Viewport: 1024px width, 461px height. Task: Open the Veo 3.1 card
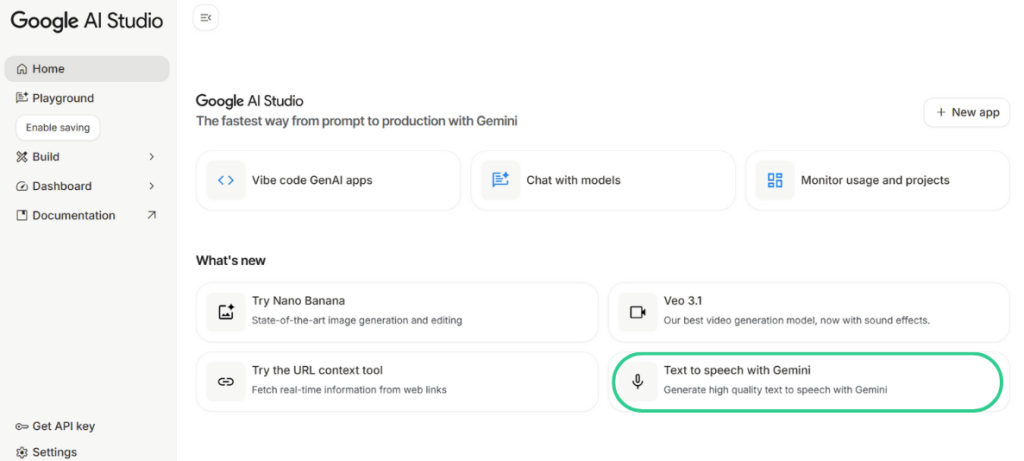pyautogui.click(x=809, y=312)
